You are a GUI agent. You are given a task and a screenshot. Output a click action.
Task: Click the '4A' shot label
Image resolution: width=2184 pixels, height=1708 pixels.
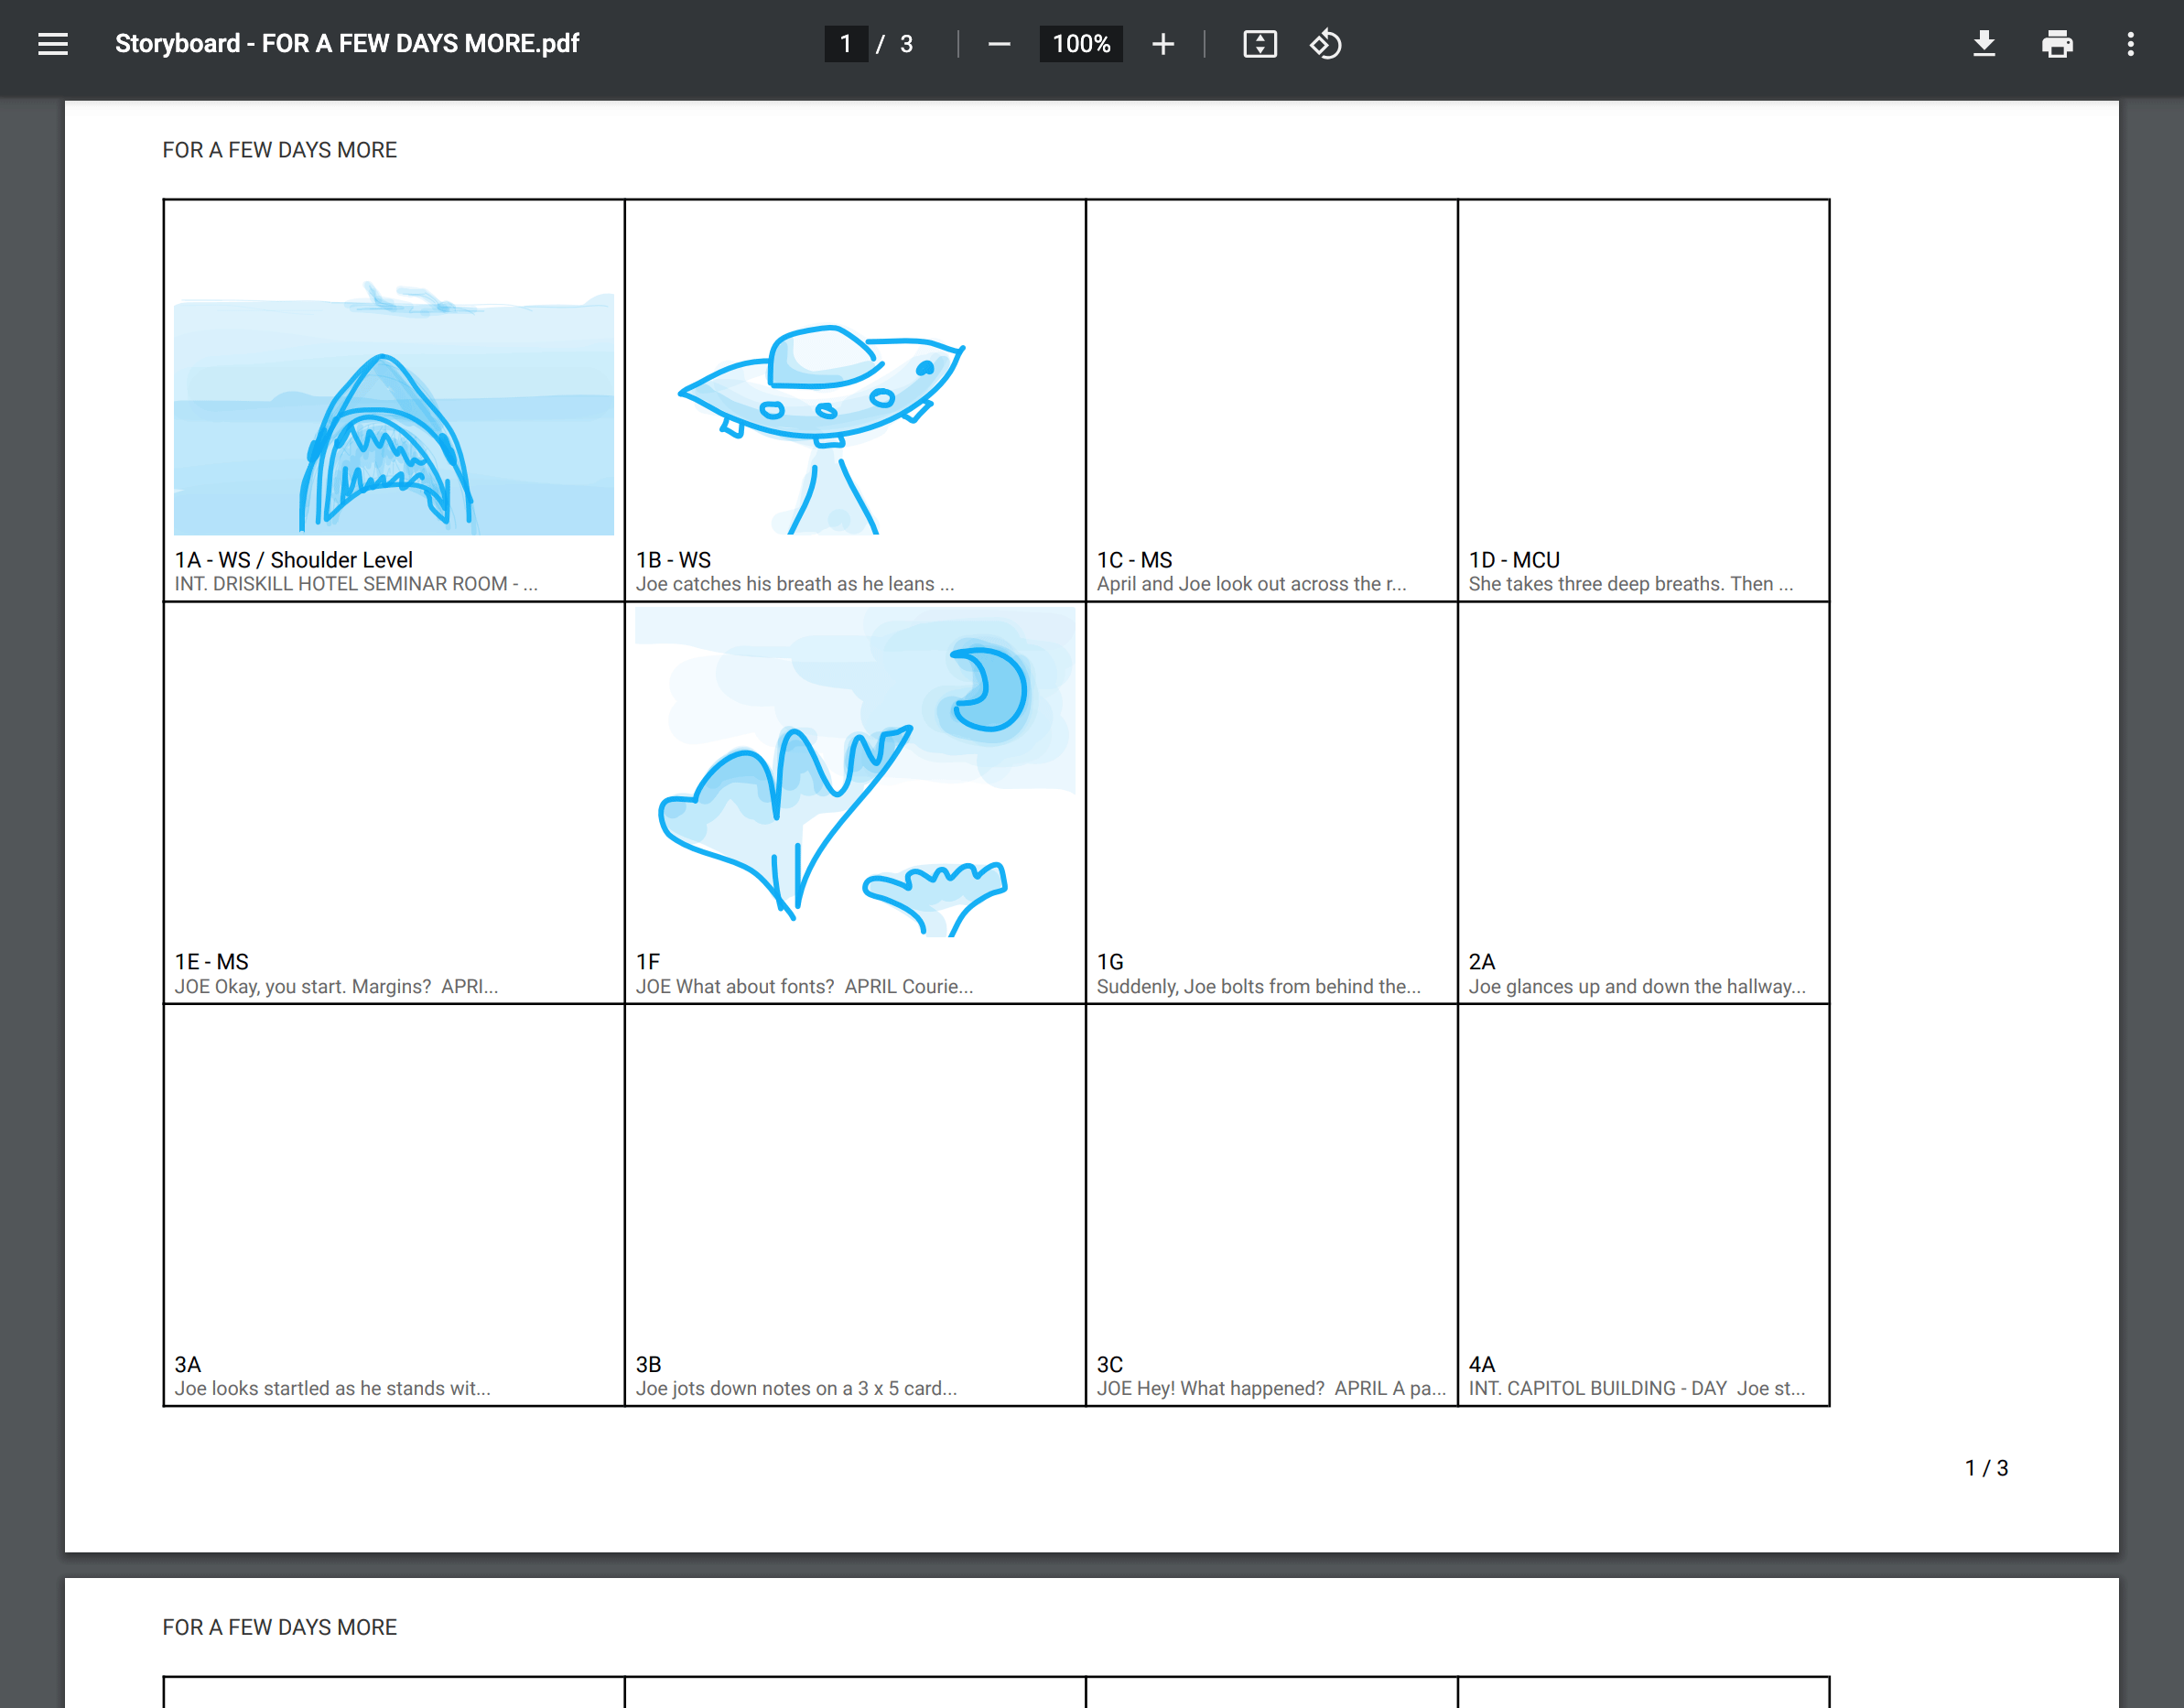click(1482, 1364)
